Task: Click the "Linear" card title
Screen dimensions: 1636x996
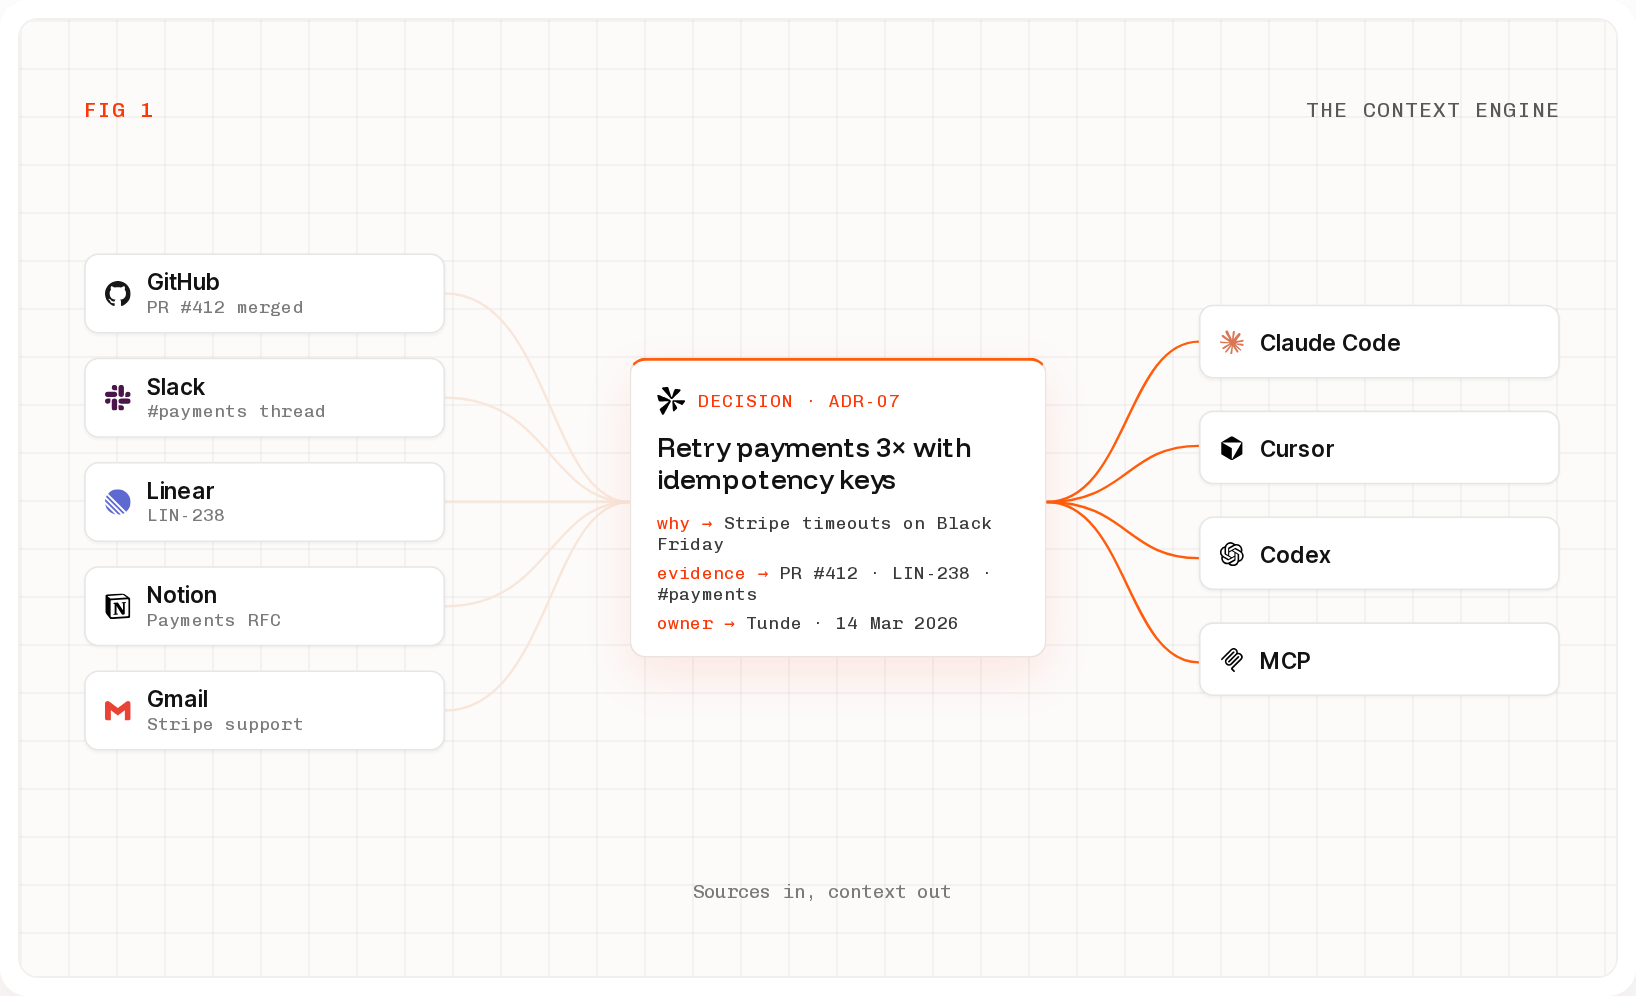Action: pos(180,491)
